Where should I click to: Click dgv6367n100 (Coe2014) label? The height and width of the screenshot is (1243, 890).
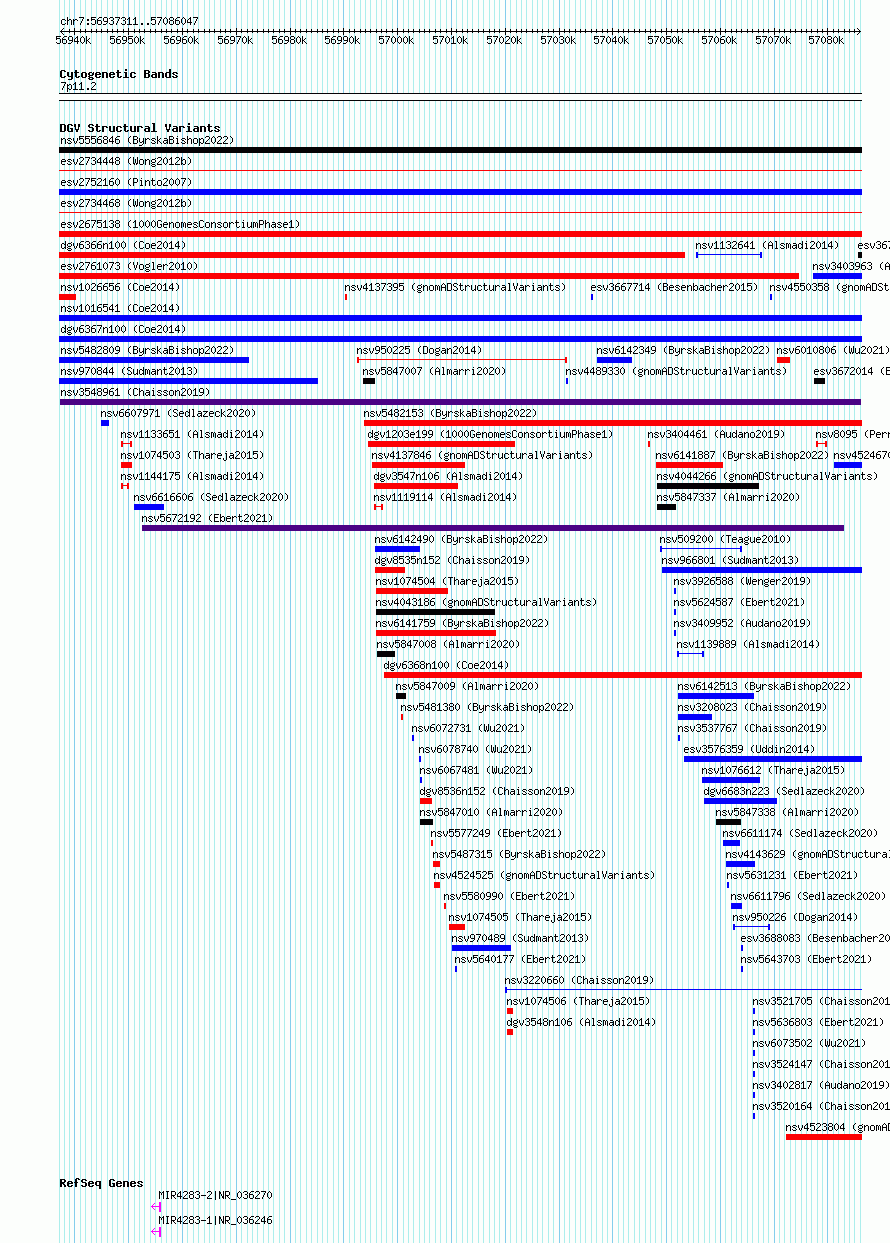[122, 329]
